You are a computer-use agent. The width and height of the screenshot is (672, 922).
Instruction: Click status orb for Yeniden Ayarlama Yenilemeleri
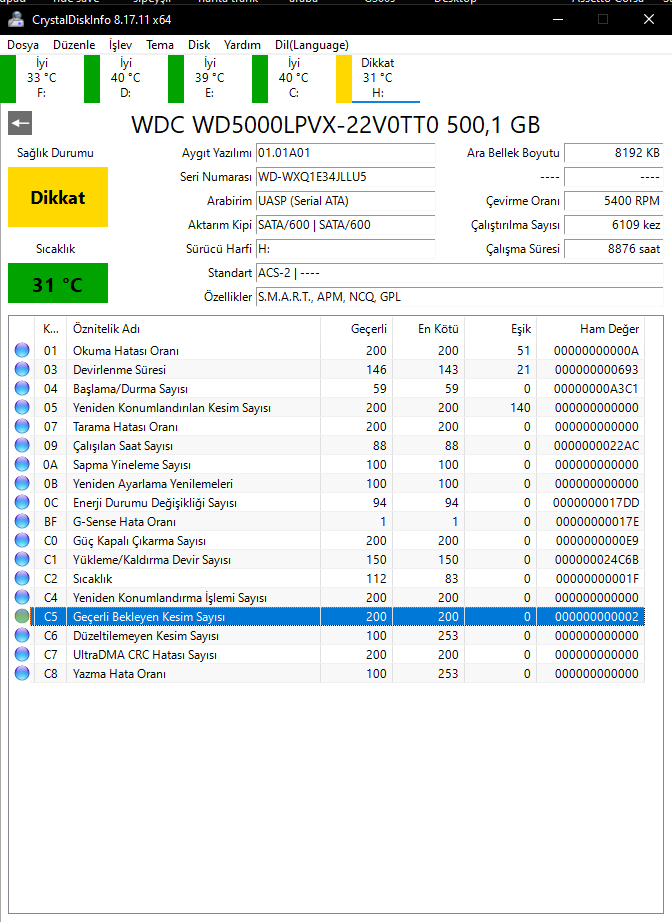point(22,483)
